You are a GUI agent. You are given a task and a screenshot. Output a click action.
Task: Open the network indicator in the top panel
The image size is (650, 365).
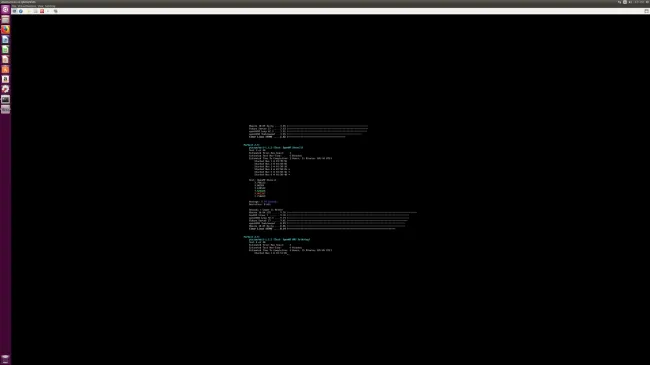point(619,2)
